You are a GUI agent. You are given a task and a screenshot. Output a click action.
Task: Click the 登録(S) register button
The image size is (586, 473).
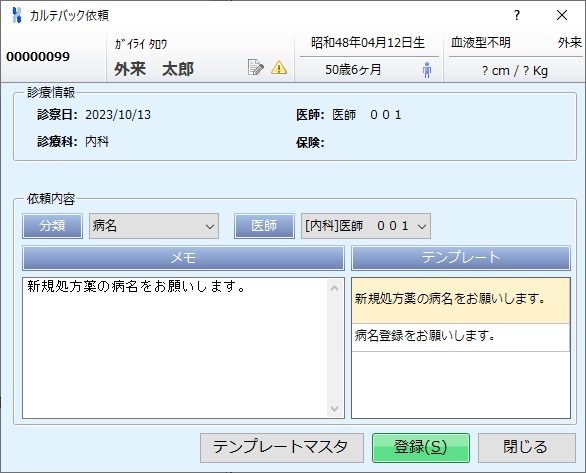pyautogui.click(x=421, y=448)
